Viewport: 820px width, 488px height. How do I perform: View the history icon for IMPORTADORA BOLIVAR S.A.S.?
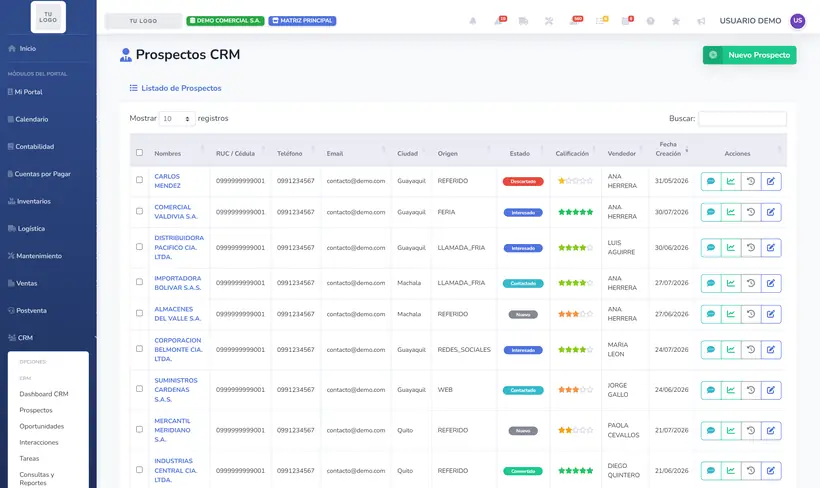coord(751,283)
